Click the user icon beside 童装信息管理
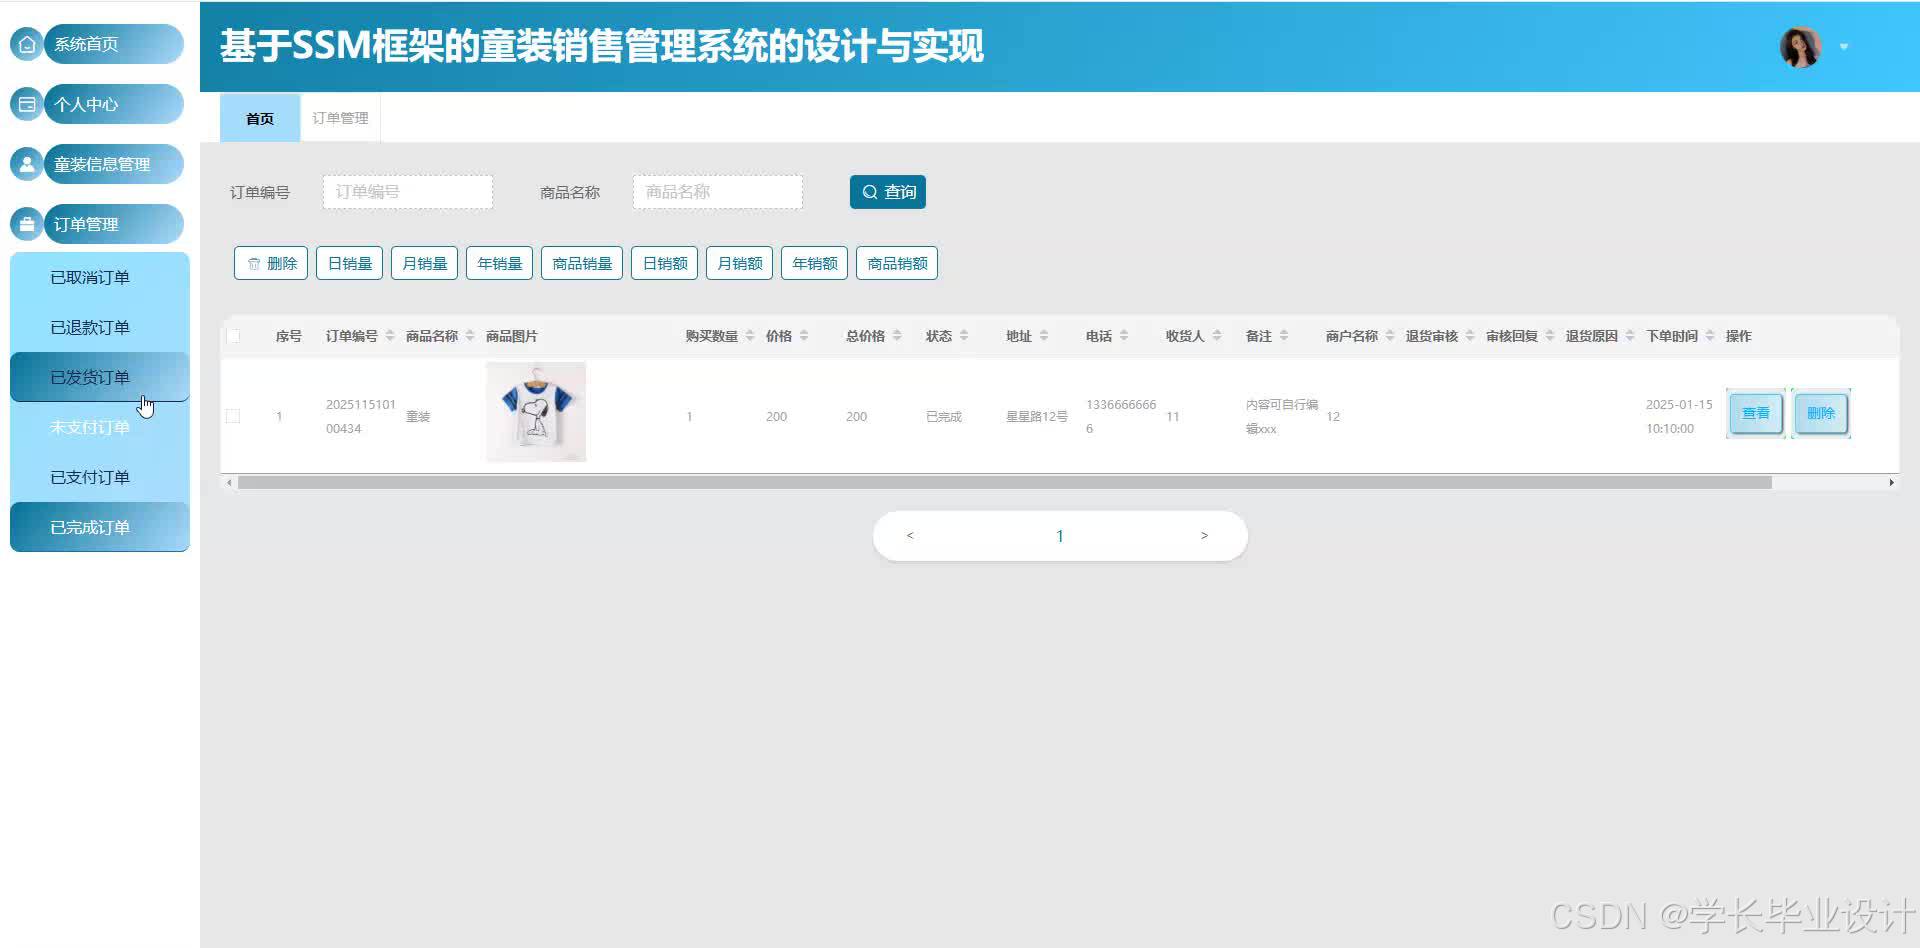 click(x=27, y=164)
